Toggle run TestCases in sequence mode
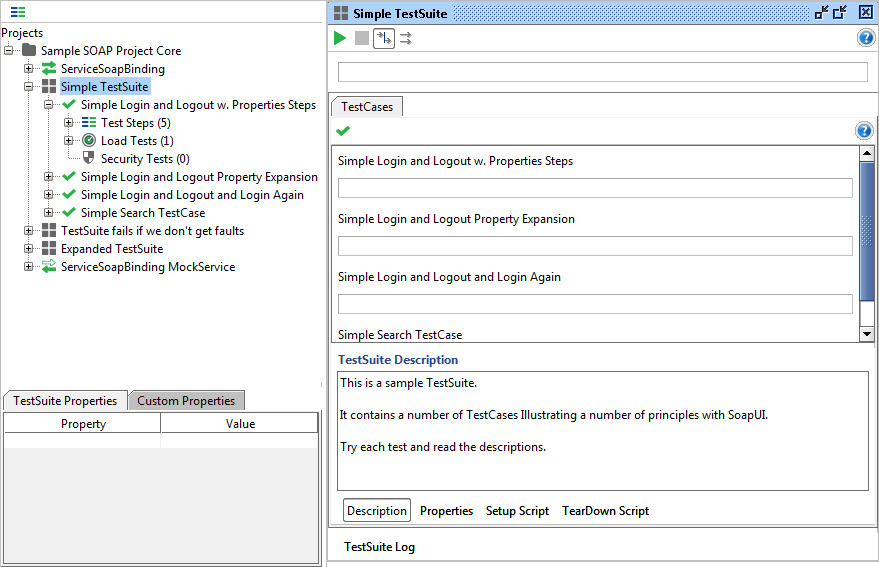 (384, 38)
